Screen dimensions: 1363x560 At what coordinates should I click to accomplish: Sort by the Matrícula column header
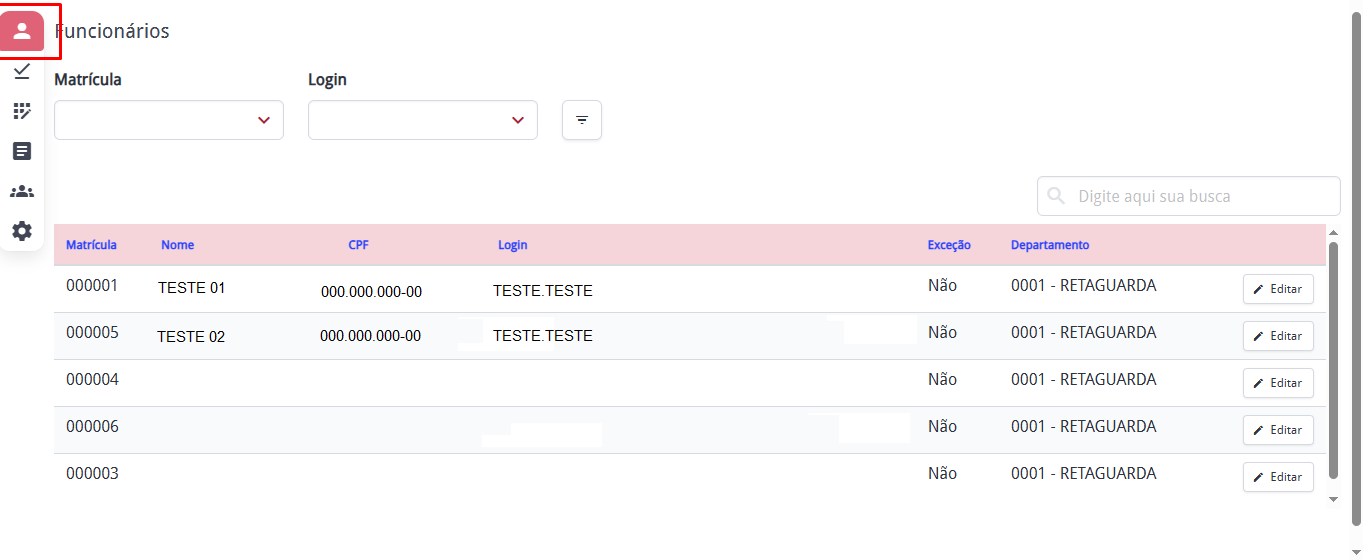coord(91,245)
